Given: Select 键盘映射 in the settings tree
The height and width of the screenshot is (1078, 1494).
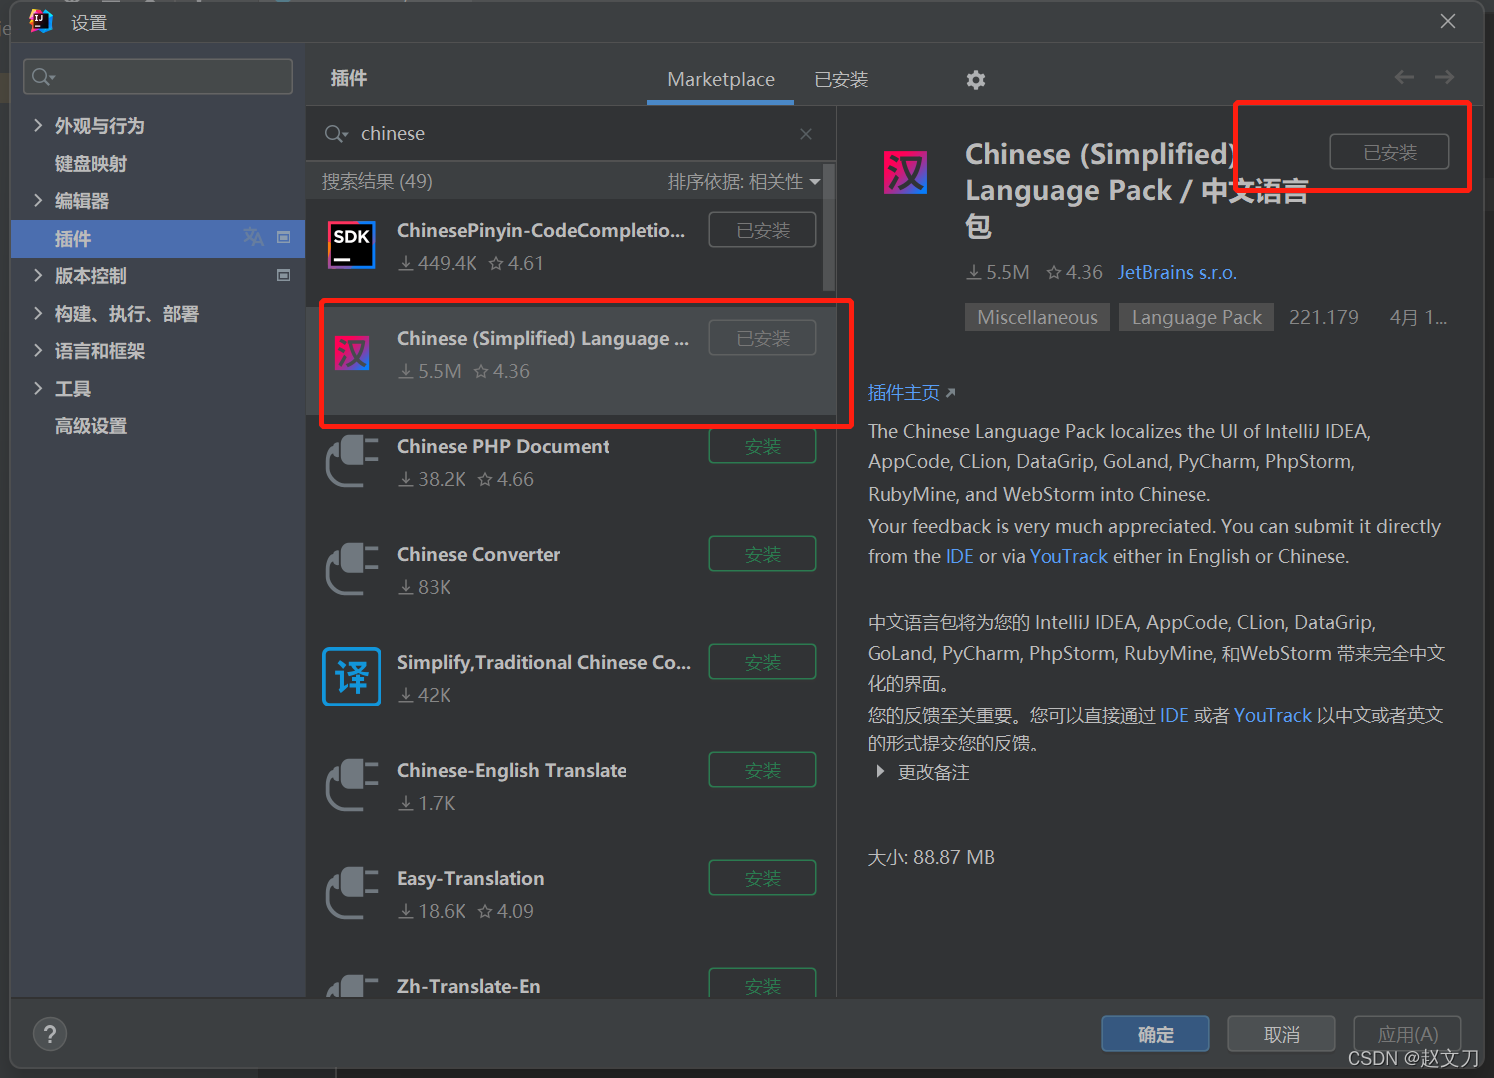Looking at the screenshot, I should point(91,163).
